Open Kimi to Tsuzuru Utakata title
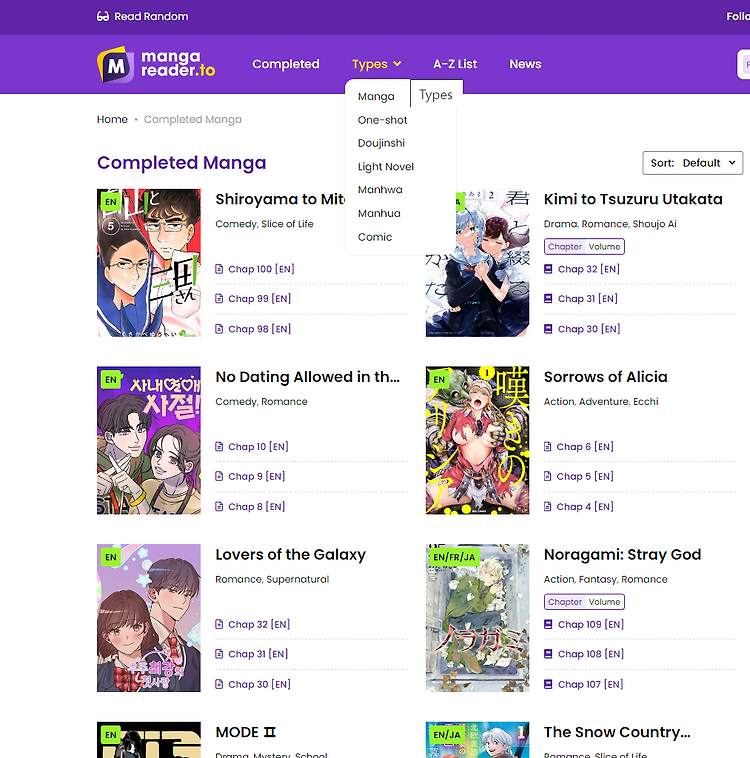This screenshot has width=750, height=758. 633,199
